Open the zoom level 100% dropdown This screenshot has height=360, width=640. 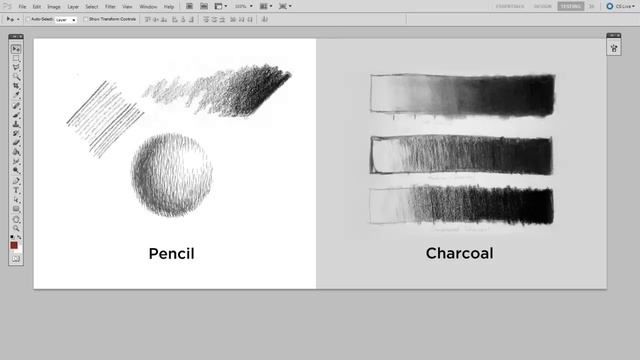[244, 6]
